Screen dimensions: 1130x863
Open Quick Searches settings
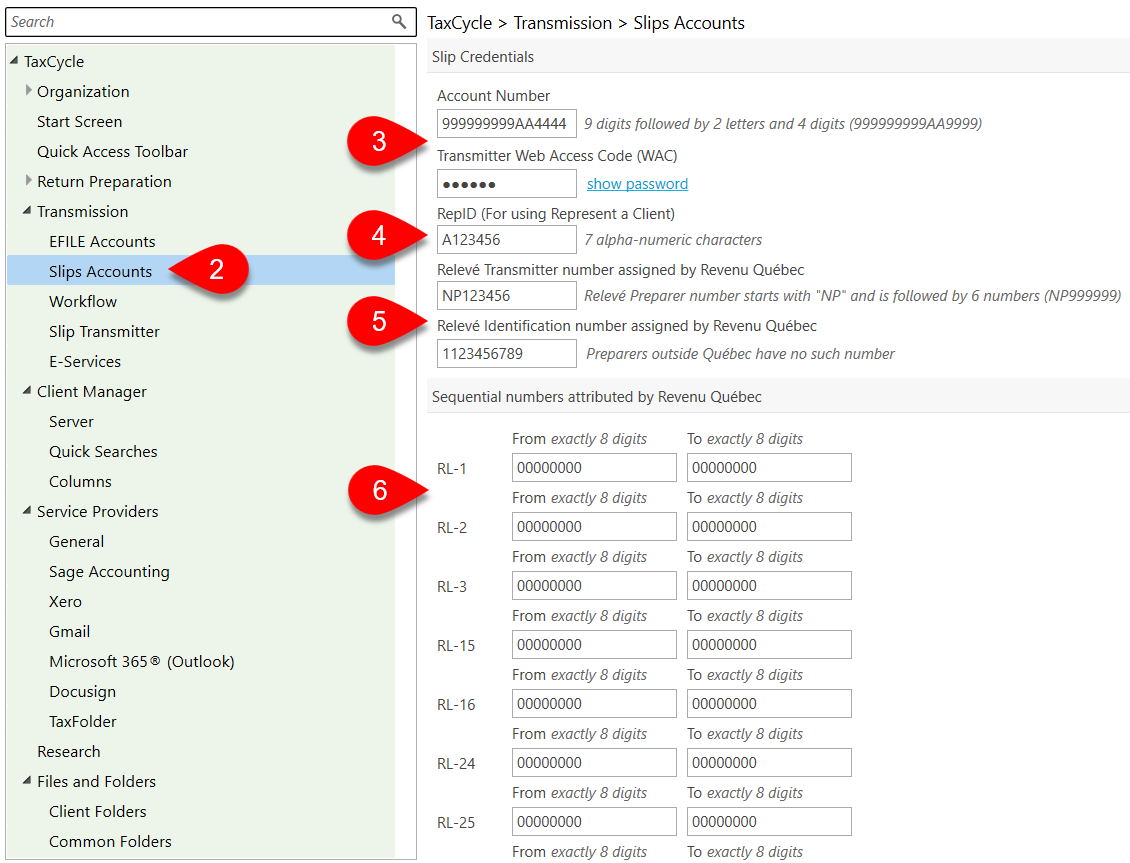(x=103, y=452)
